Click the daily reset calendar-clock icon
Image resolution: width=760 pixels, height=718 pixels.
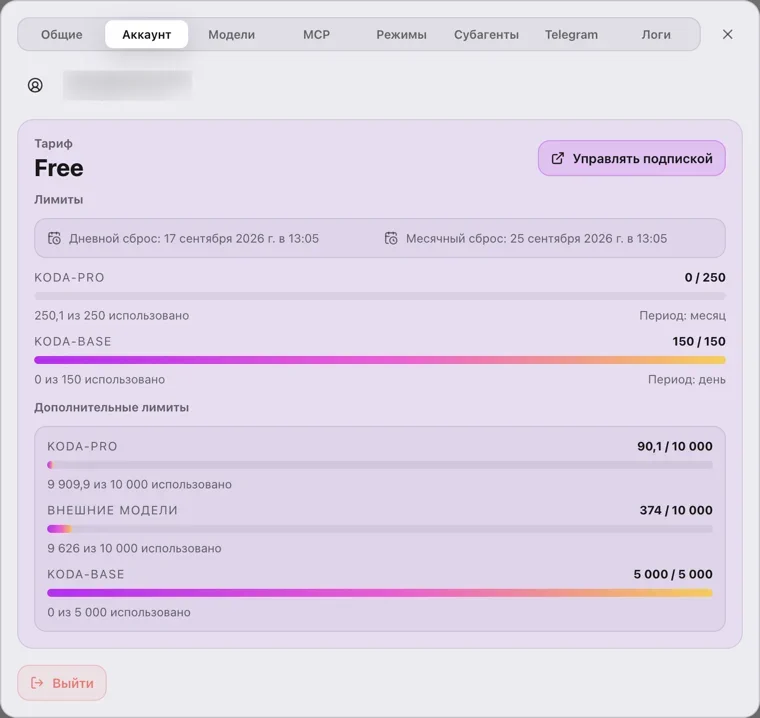coord(54,239)
